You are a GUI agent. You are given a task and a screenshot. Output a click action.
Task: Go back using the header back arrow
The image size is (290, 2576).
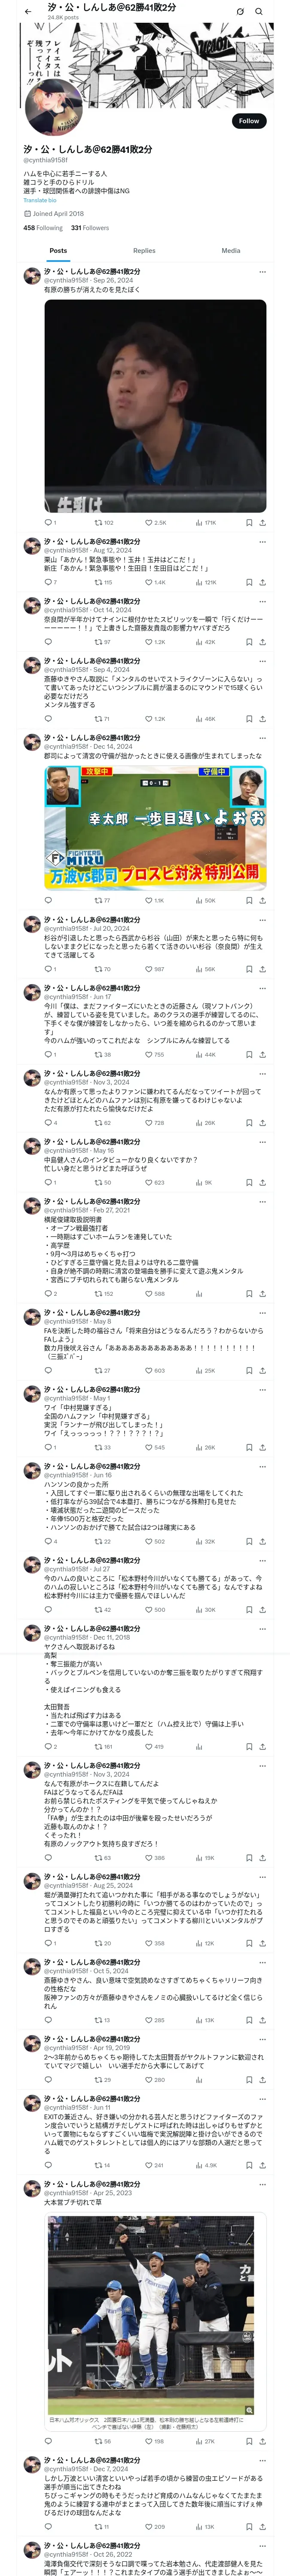(28, 12)
